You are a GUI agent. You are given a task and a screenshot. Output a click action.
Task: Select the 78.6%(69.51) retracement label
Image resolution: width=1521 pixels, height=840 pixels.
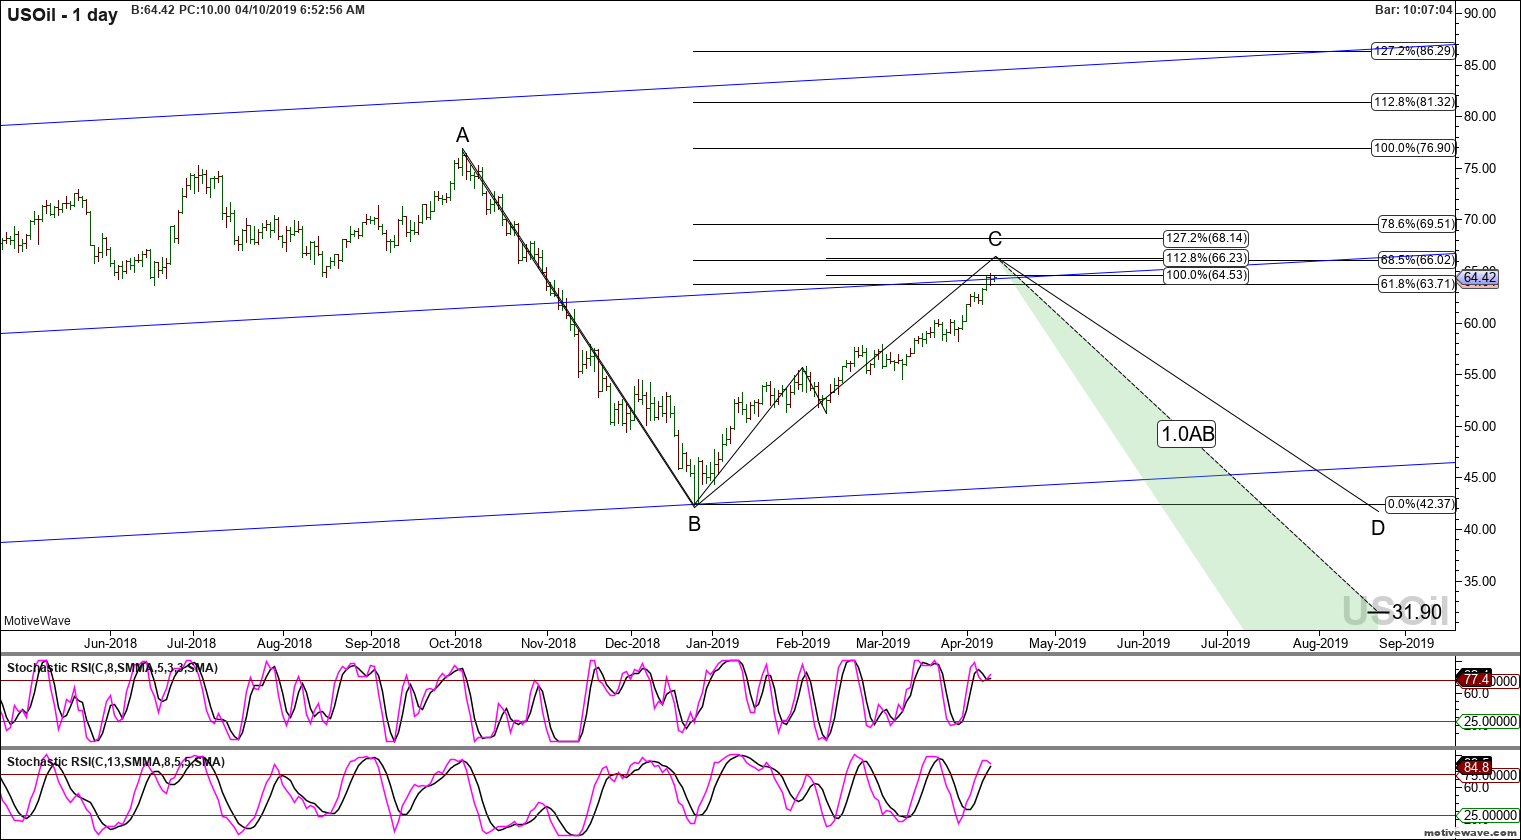point(1416,224)
